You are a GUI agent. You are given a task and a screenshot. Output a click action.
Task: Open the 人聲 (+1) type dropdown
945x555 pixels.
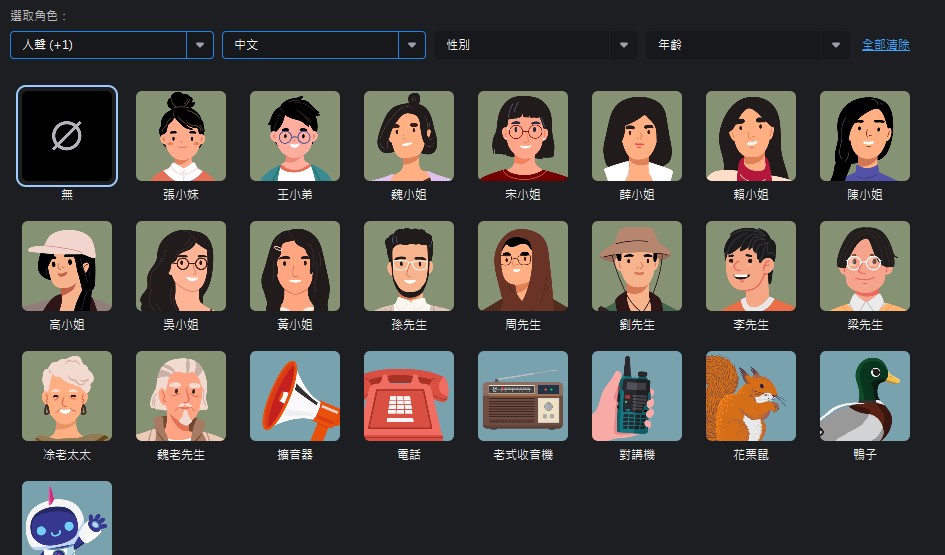click(x=112, y=45)
